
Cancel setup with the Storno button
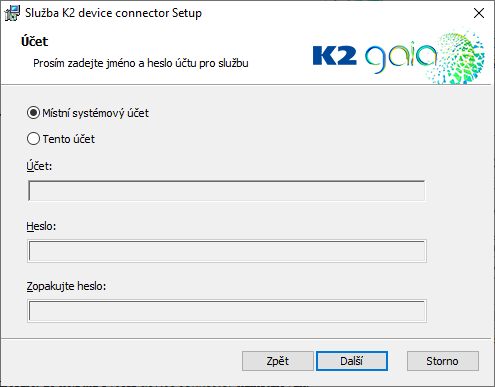pyautogui.click(x=443, y=361)
